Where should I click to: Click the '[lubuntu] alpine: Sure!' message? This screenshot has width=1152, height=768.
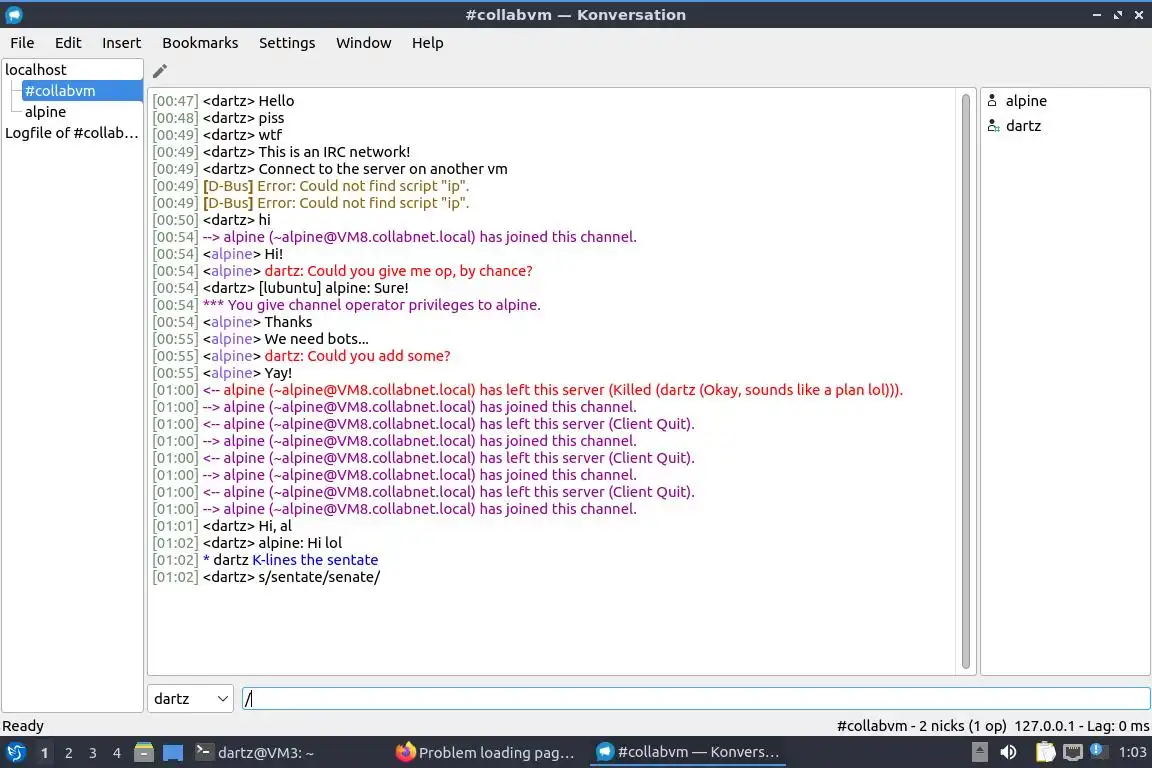coord(334,287)
